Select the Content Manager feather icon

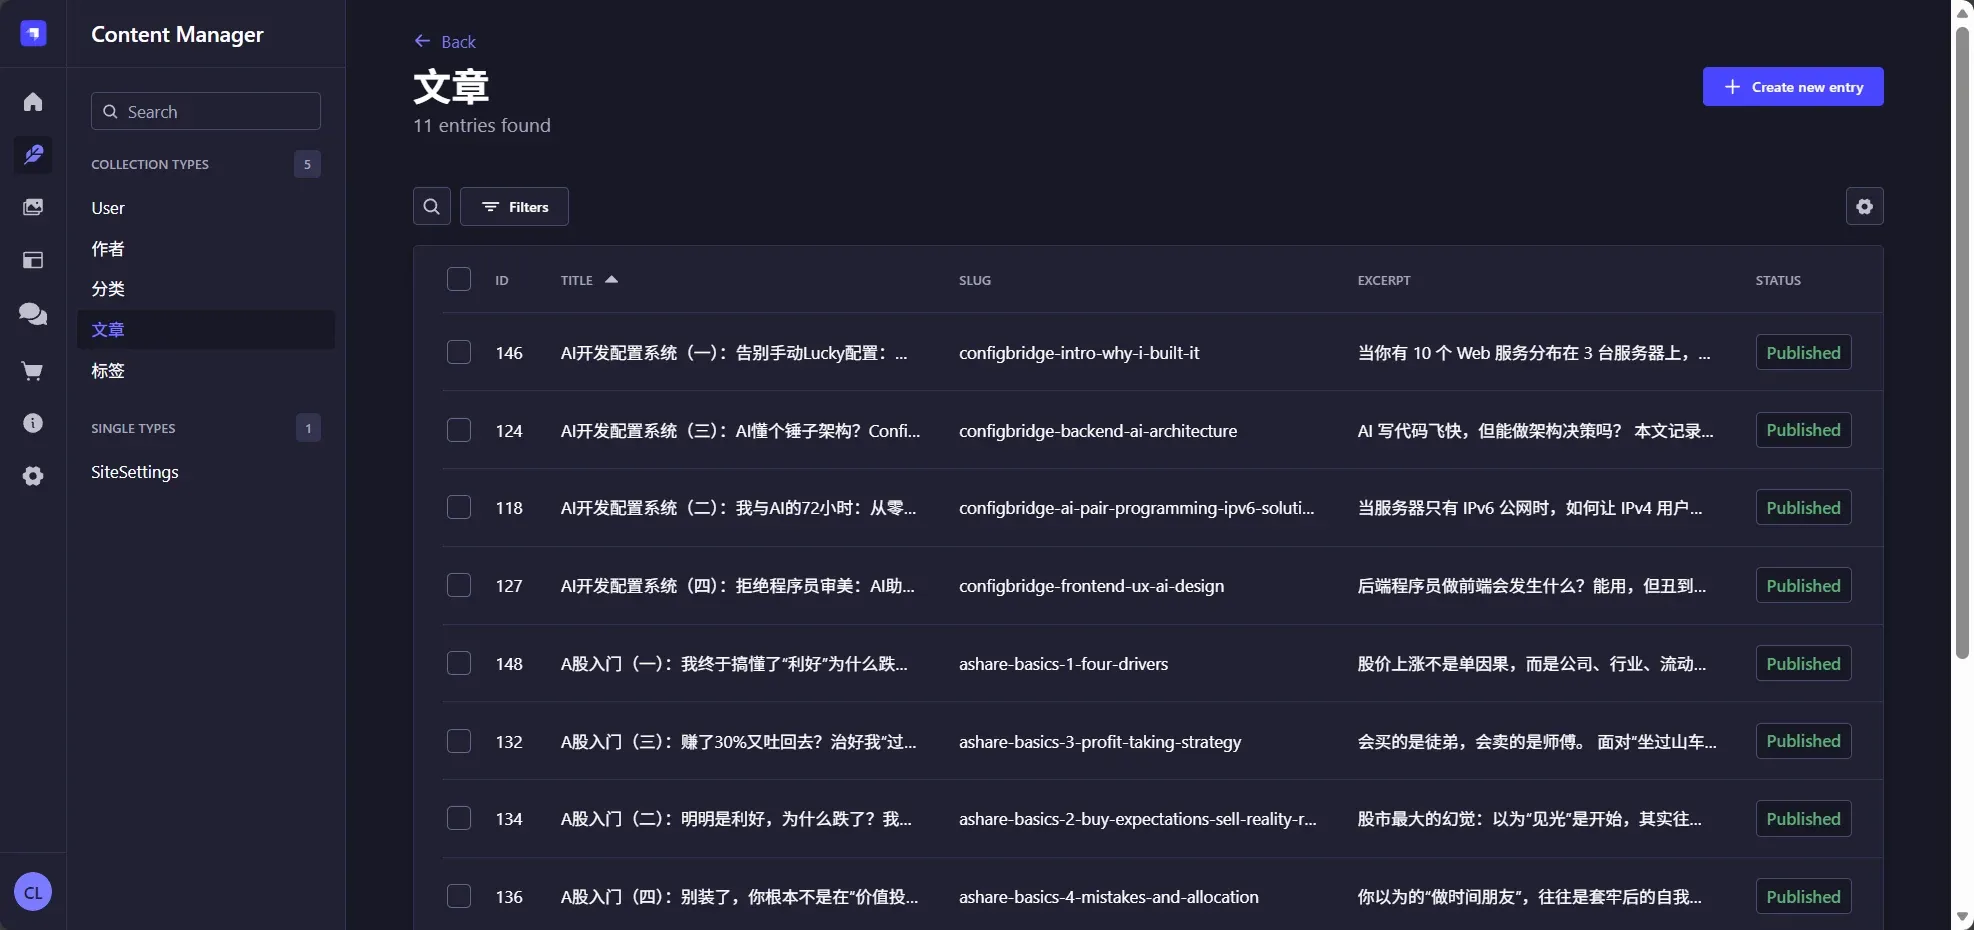pos(33,154)
